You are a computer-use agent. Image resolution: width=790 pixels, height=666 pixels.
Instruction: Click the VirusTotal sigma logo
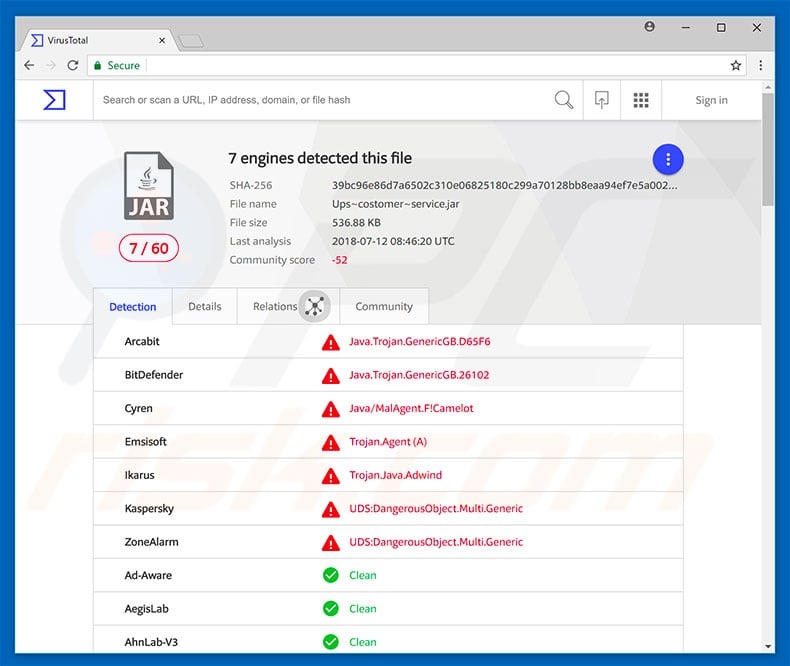[54, 100]
